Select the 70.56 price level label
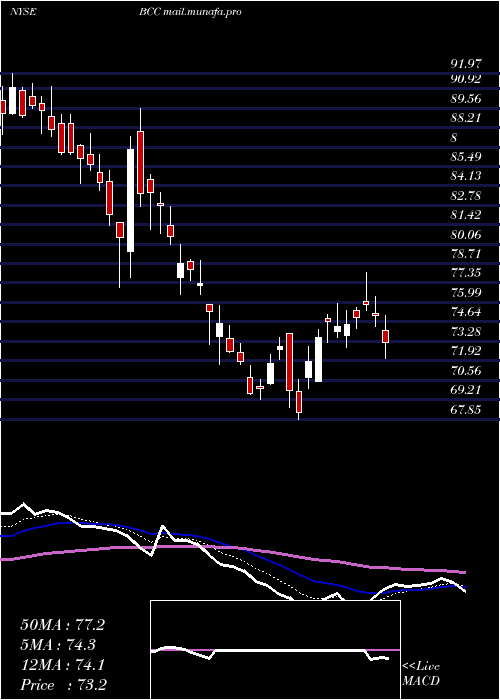The width and height of the screenshot is (500, 700). coord(466,370)
